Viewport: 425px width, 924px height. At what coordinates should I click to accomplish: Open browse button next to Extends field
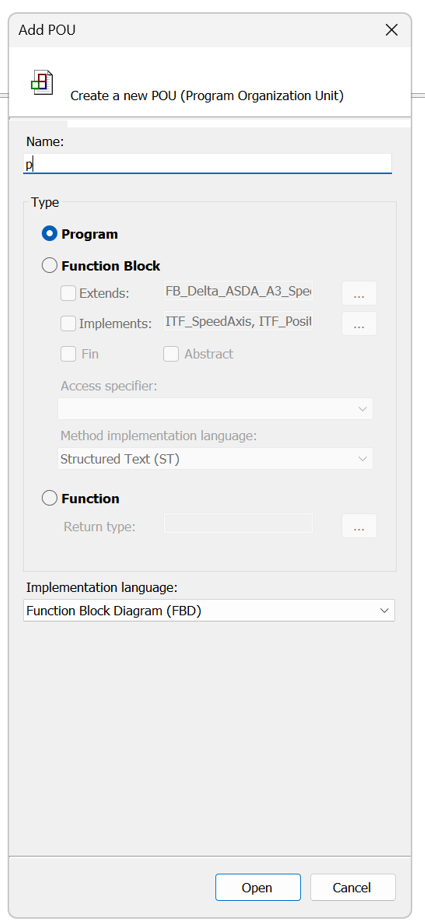click(x=359, y=293)
